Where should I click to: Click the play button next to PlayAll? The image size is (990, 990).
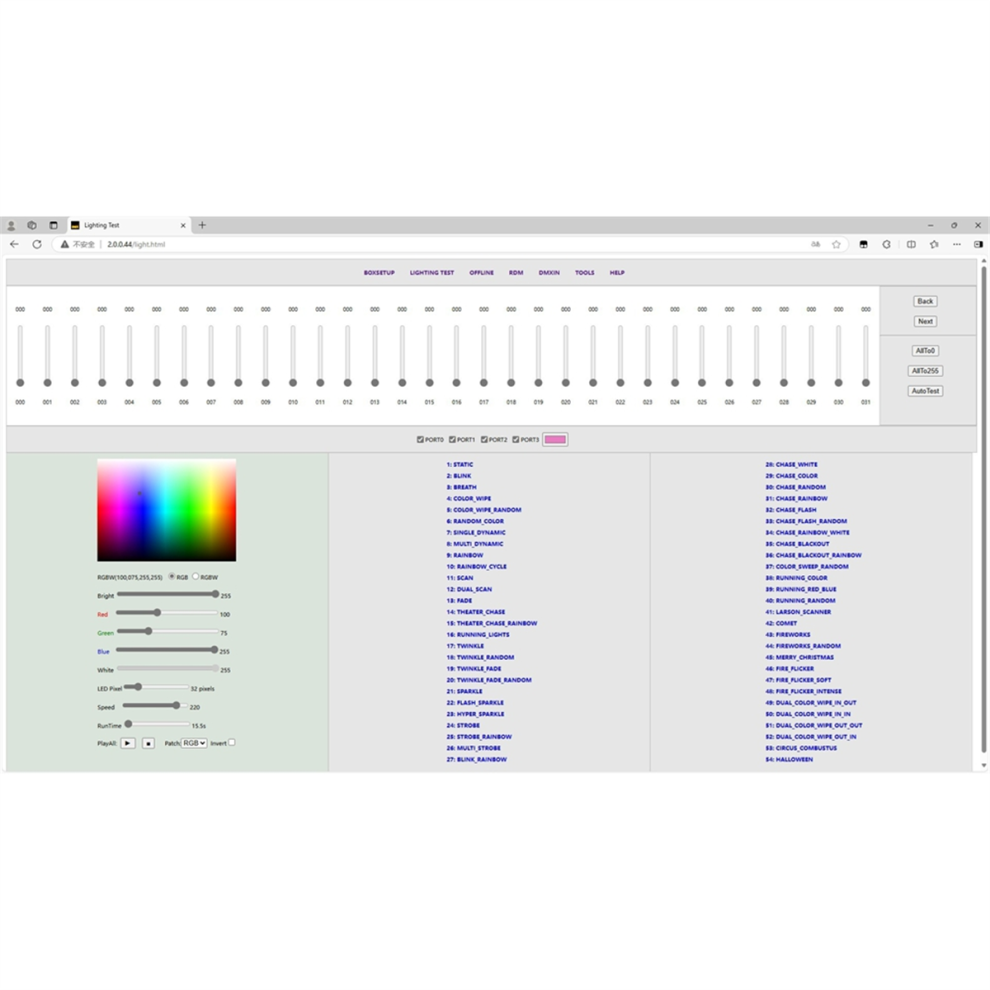pyautogui.click(x=128, y=743)
